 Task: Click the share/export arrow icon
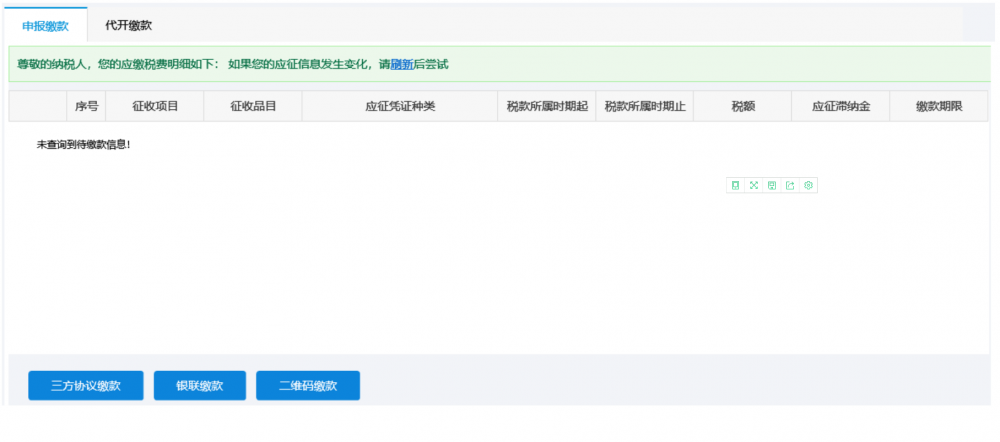(790, 185)
